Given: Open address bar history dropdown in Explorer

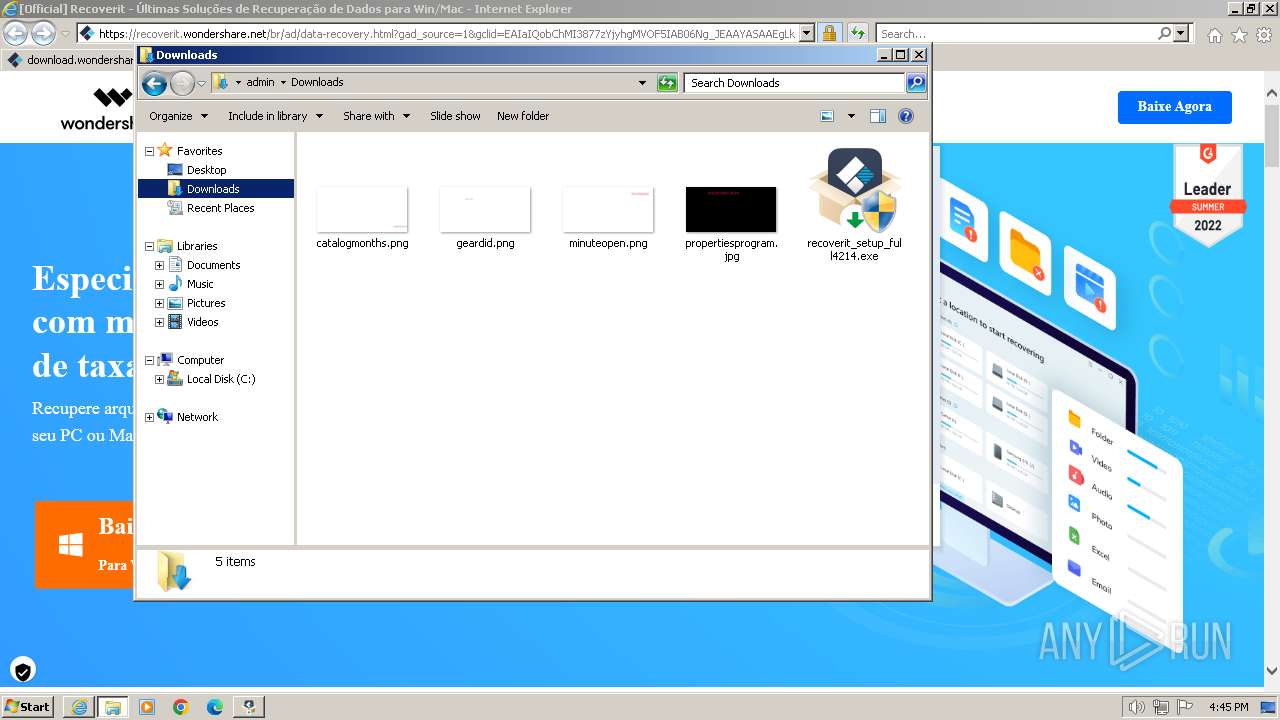Looking at the screenshot, I should click(x=642, y=83).
